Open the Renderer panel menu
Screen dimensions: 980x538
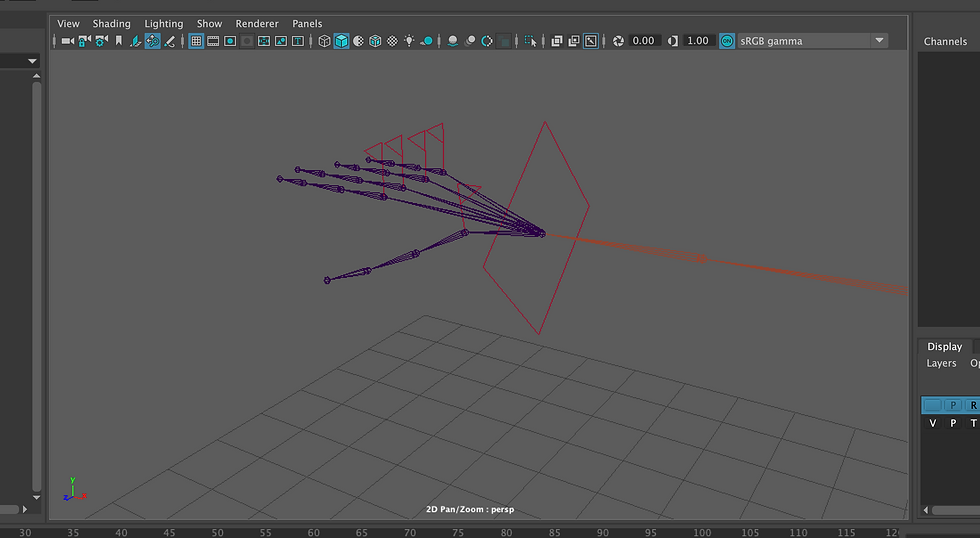point(257,24)
